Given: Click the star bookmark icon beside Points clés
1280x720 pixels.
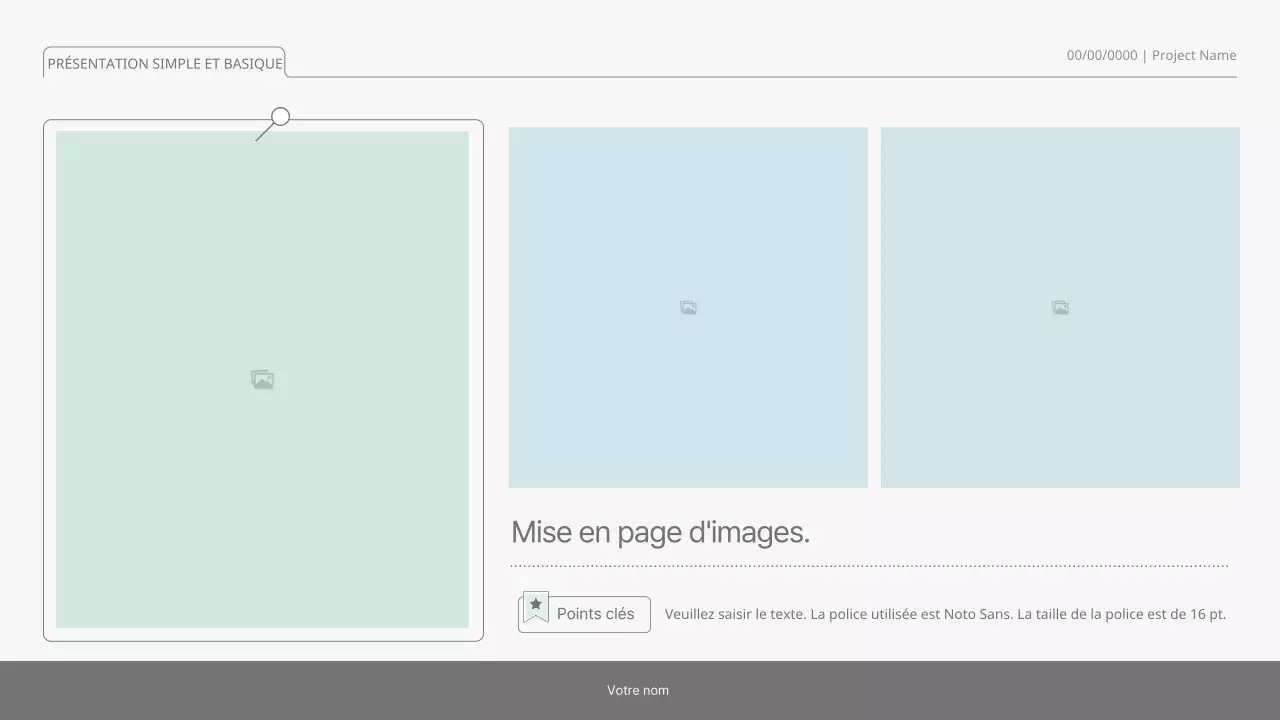Looking at the screenshot, I should click(536, 605).
